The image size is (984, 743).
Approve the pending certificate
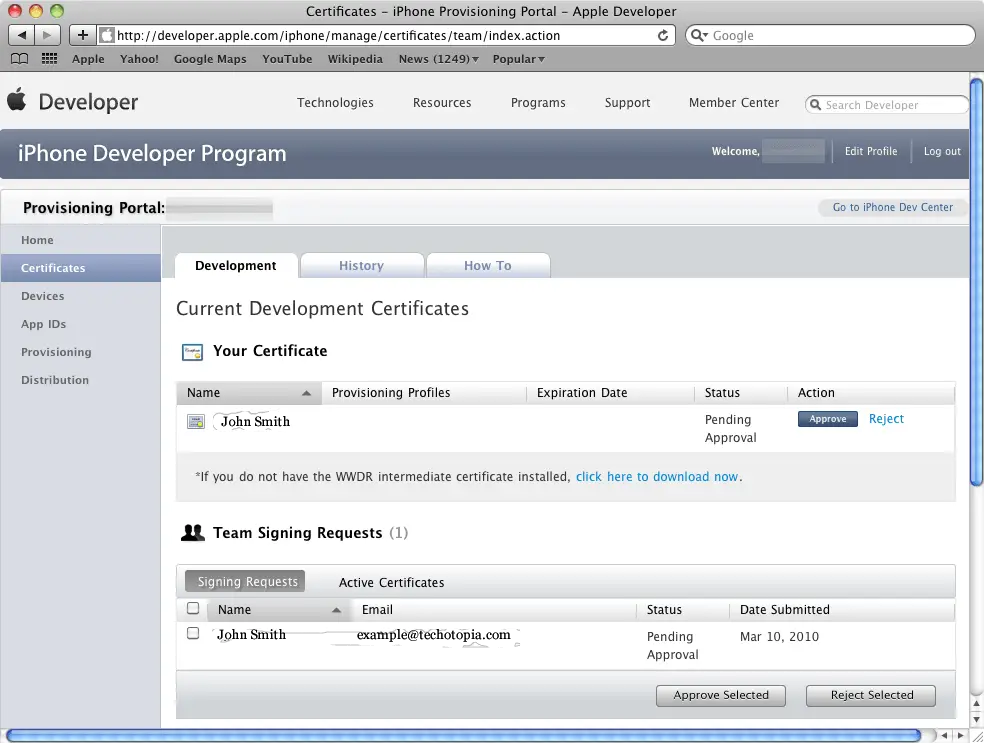point(827,419)
